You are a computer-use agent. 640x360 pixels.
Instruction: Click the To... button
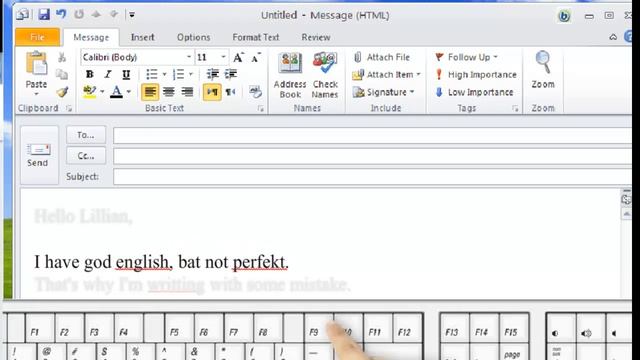tap(86, 135)
